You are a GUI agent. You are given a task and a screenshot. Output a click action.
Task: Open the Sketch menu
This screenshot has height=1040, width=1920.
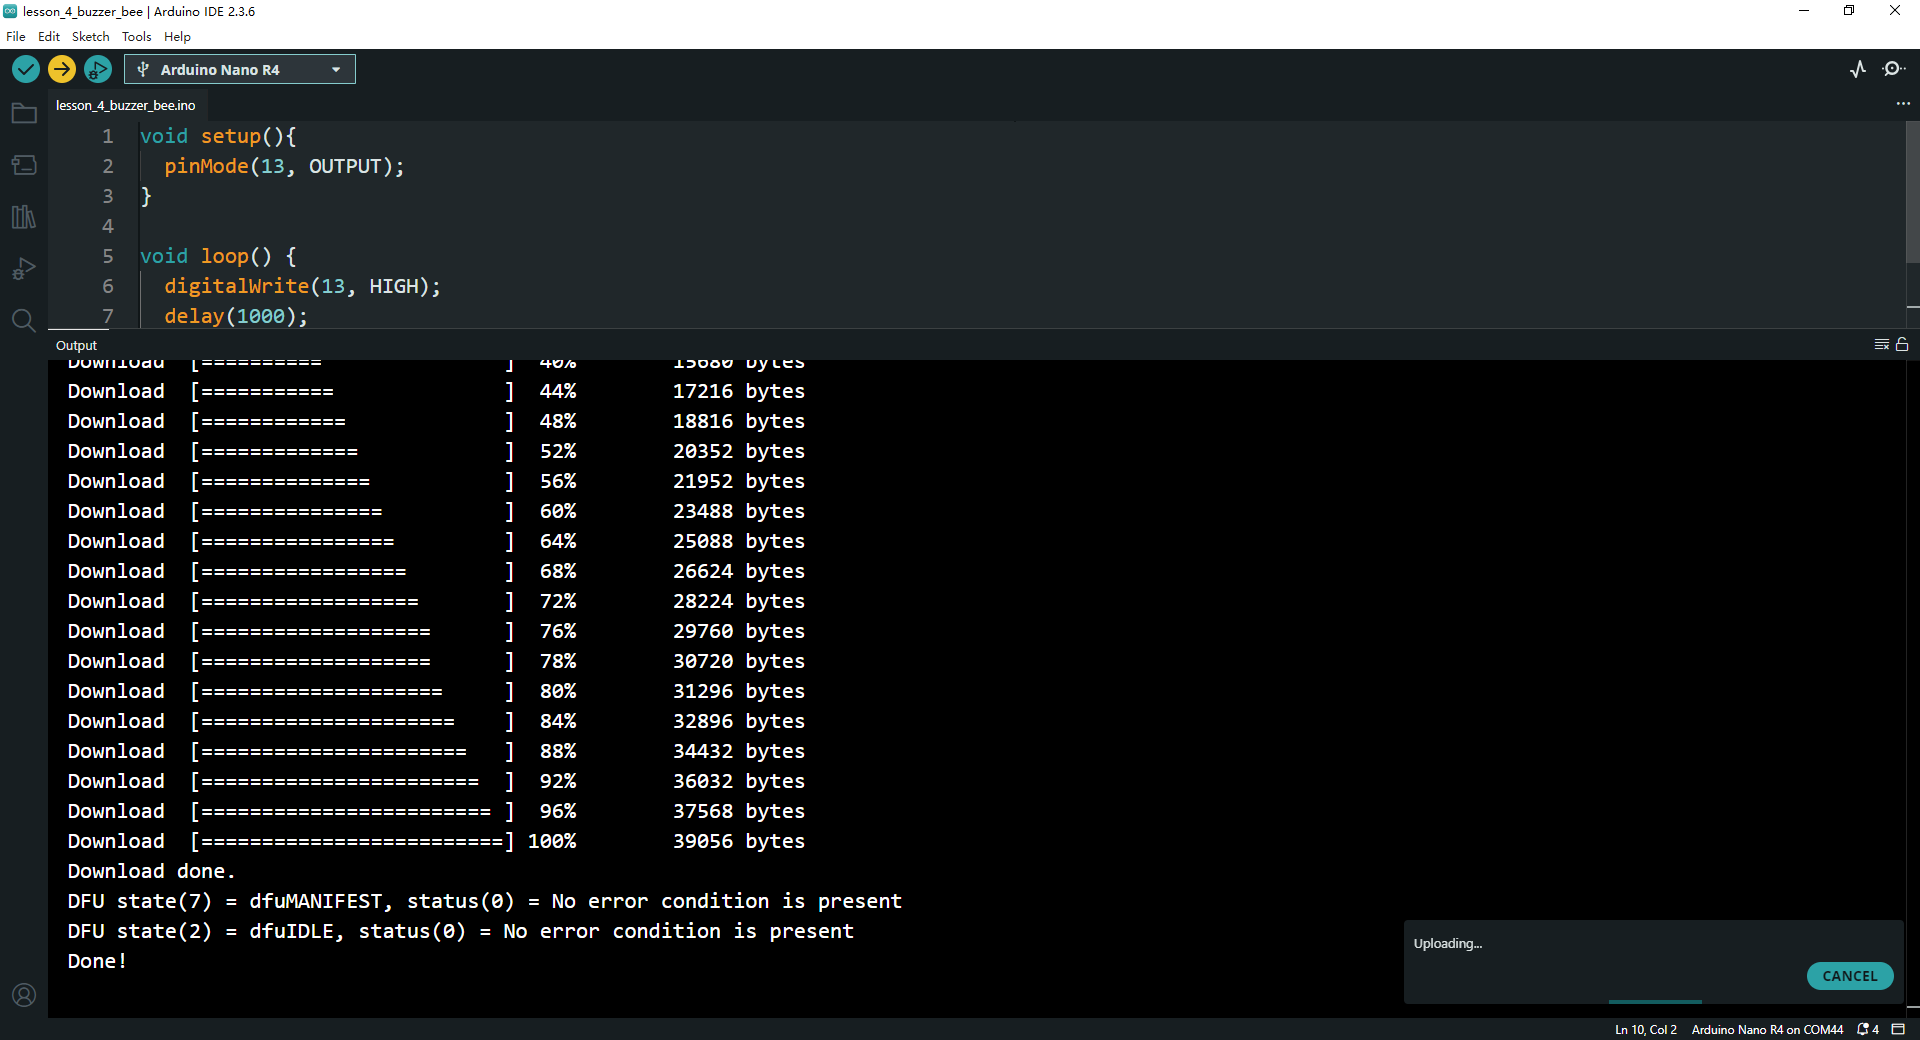click(90, 37)
